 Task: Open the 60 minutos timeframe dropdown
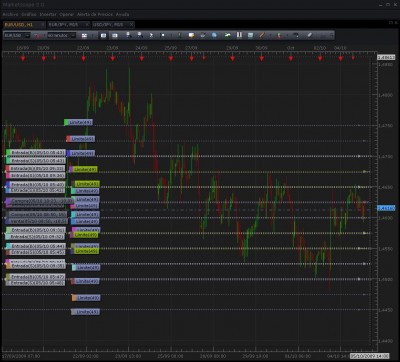click(61, 35)
